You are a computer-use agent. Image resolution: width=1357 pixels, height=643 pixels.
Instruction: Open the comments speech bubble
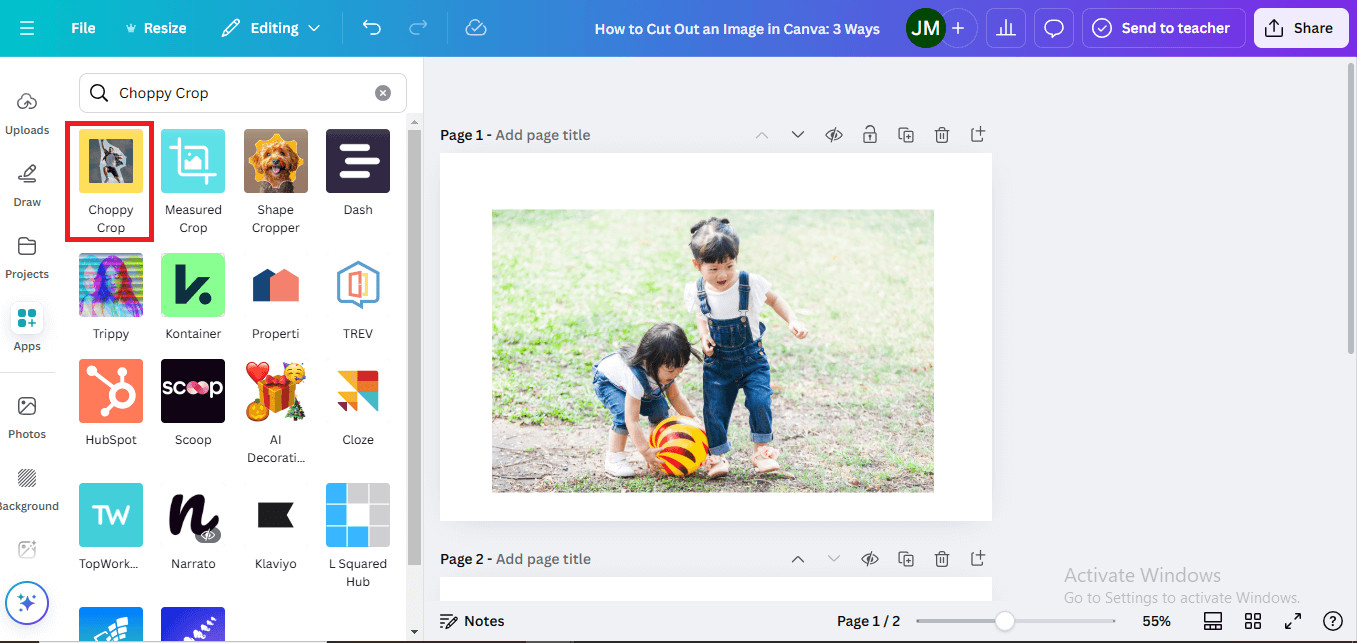tap(1053, 28)
